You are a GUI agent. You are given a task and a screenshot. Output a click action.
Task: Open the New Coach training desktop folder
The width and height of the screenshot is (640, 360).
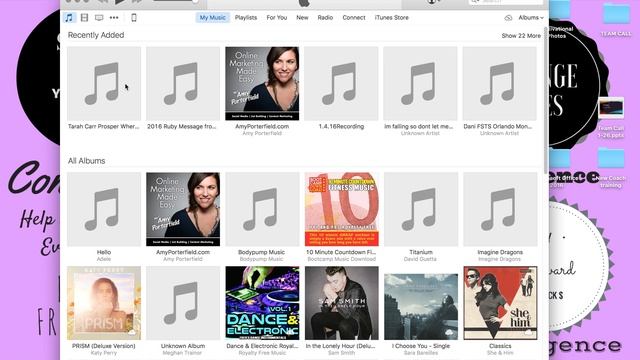coord(611,168)
